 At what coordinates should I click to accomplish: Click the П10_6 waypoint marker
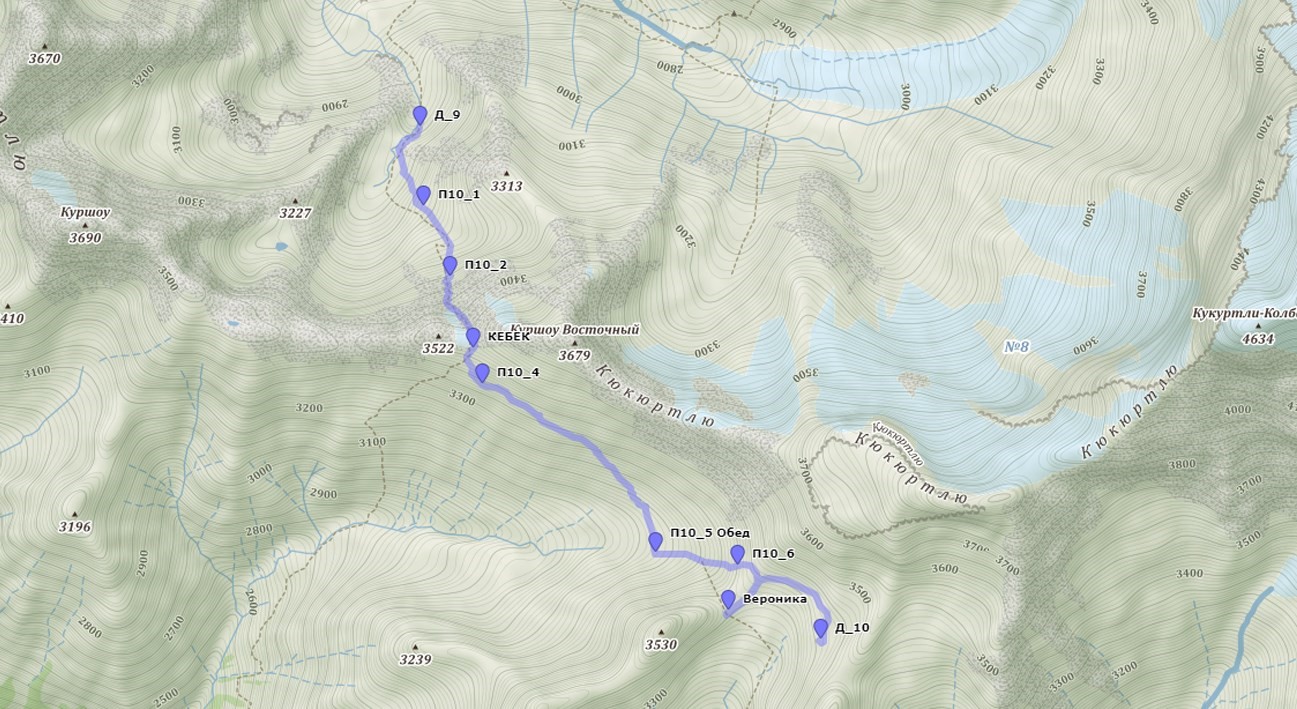coord(737,554)
